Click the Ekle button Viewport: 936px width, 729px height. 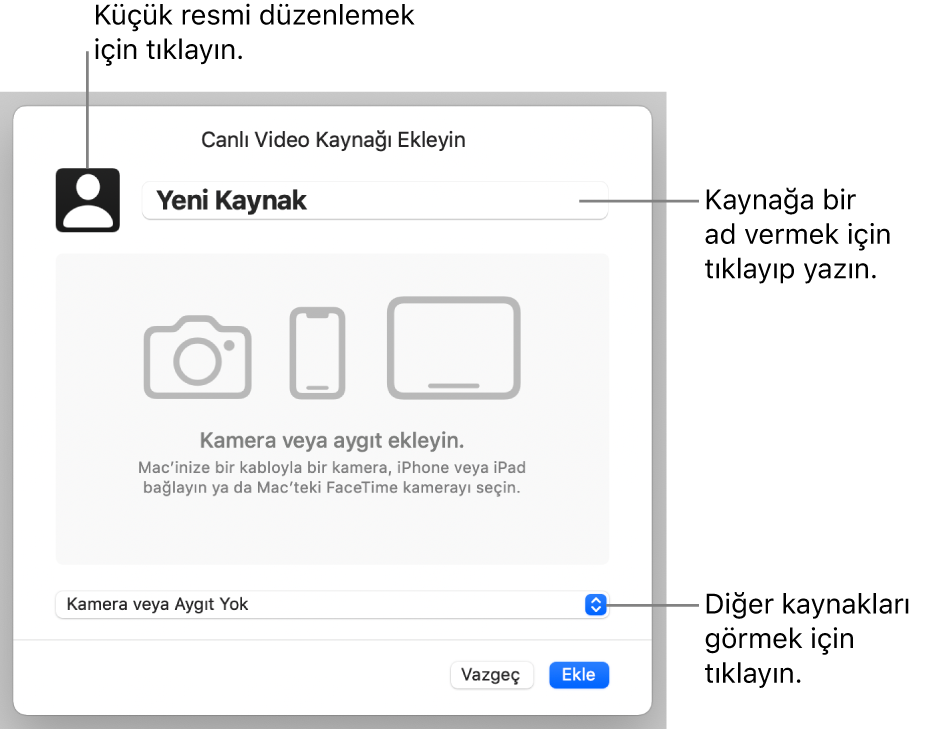(x=579, y=675)
